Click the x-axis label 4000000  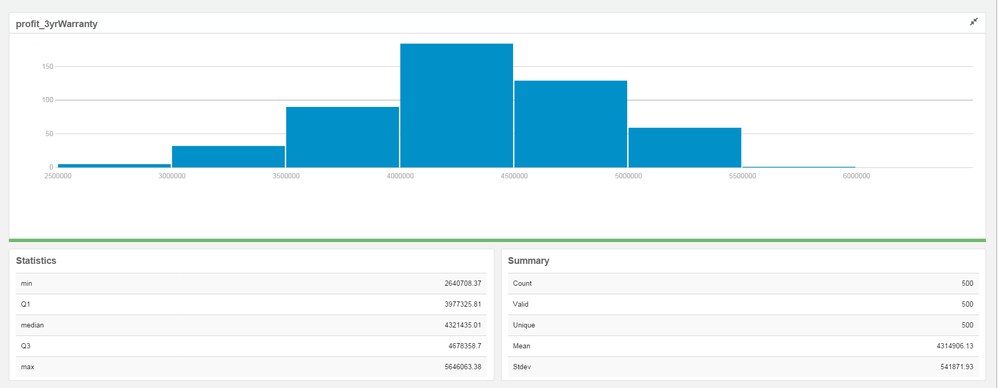(x=399, y=176)
